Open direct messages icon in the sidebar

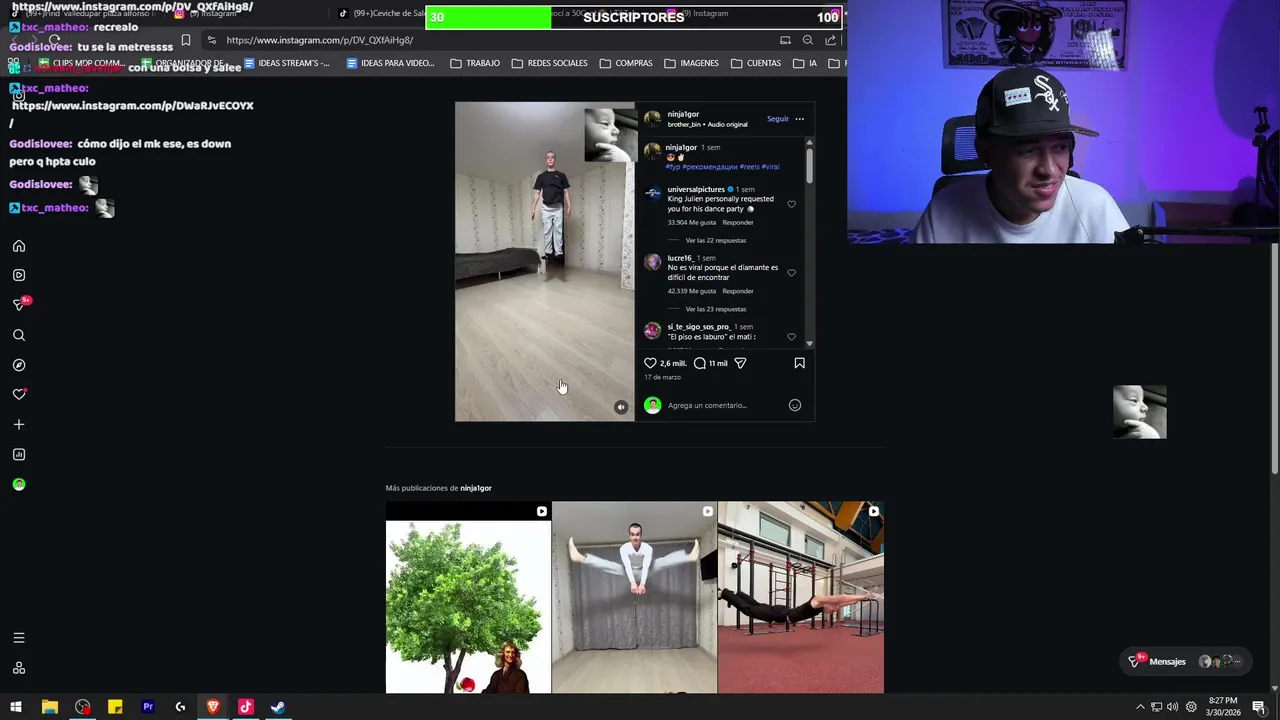[x=19, y=304]
